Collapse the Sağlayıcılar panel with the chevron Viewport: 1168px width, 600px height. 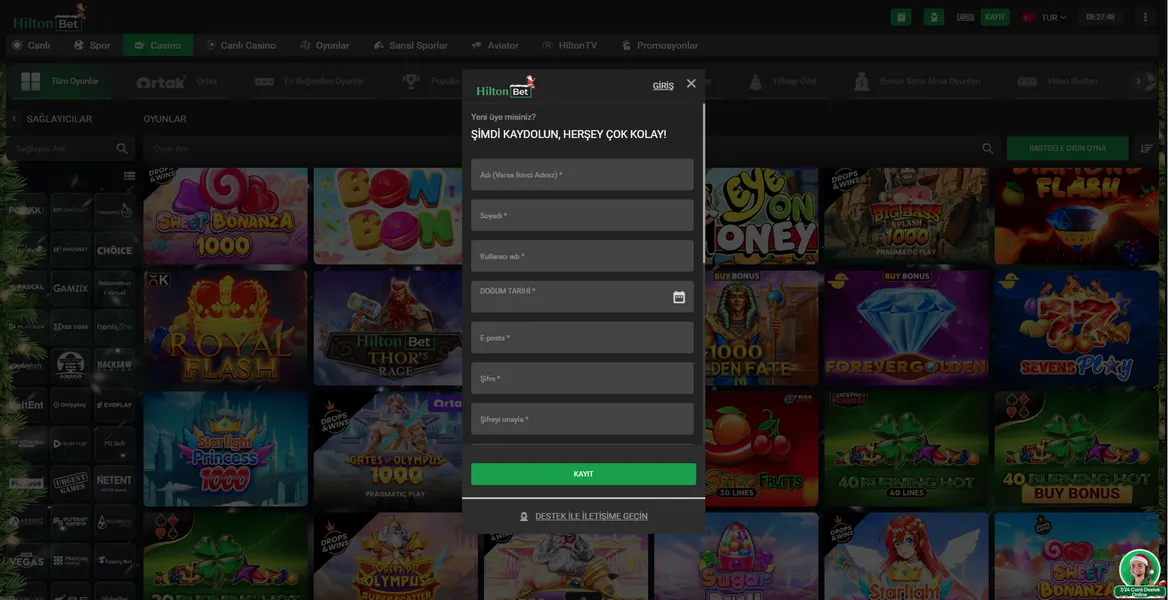15,119
